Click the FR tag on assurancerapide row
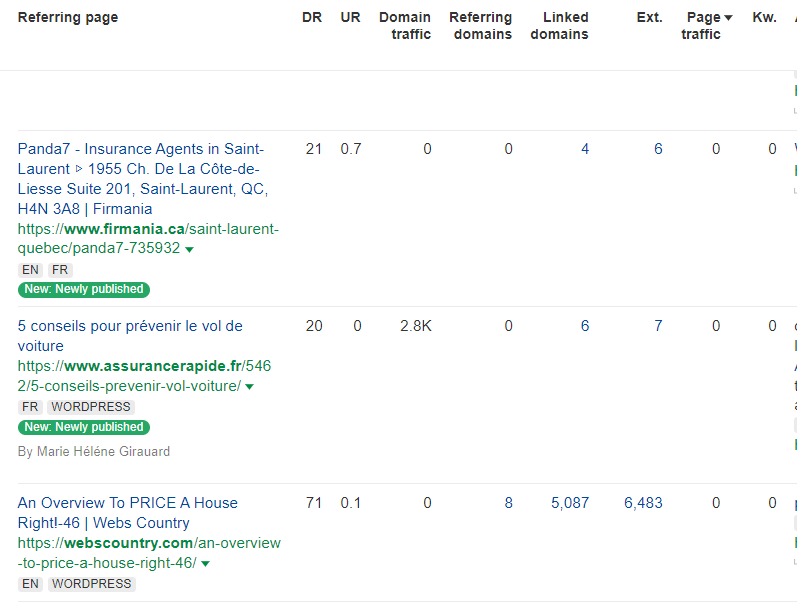The height and width of the screenshot is (609, 797). [30, 407]
